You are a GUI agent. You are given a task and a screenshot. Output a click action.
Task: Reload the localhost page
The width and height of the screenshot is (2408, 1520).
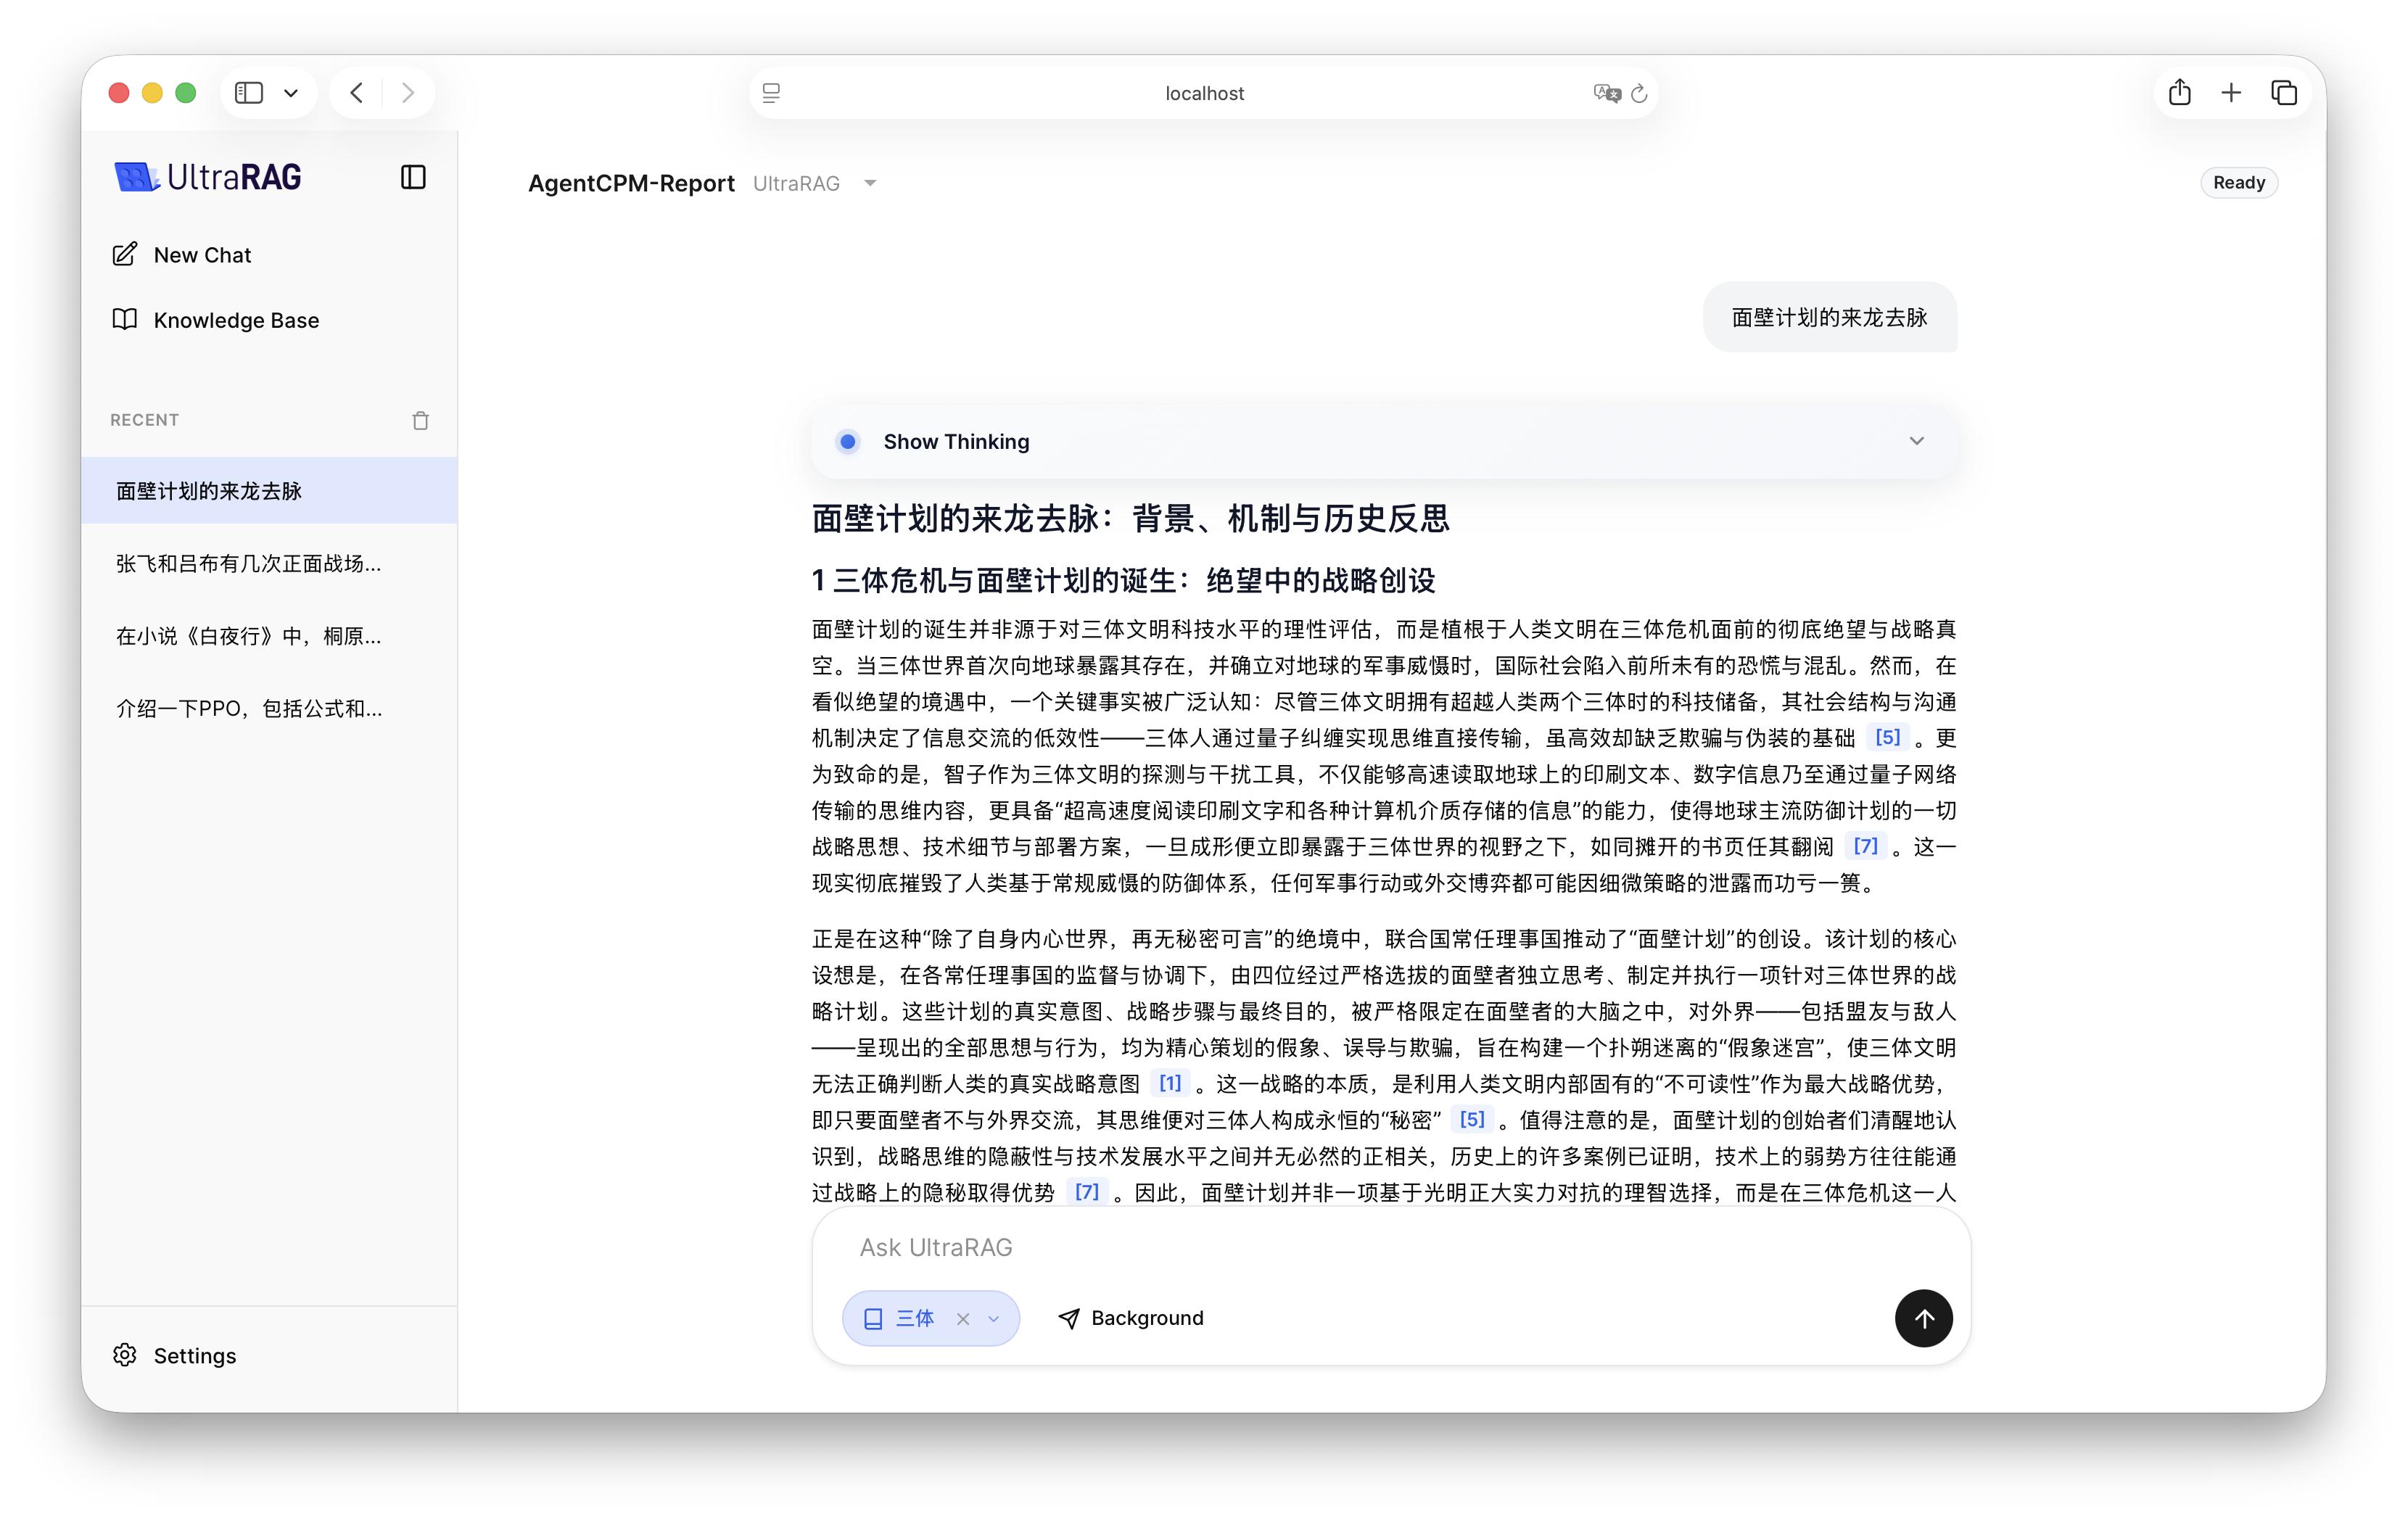[x=1639, y=93]
